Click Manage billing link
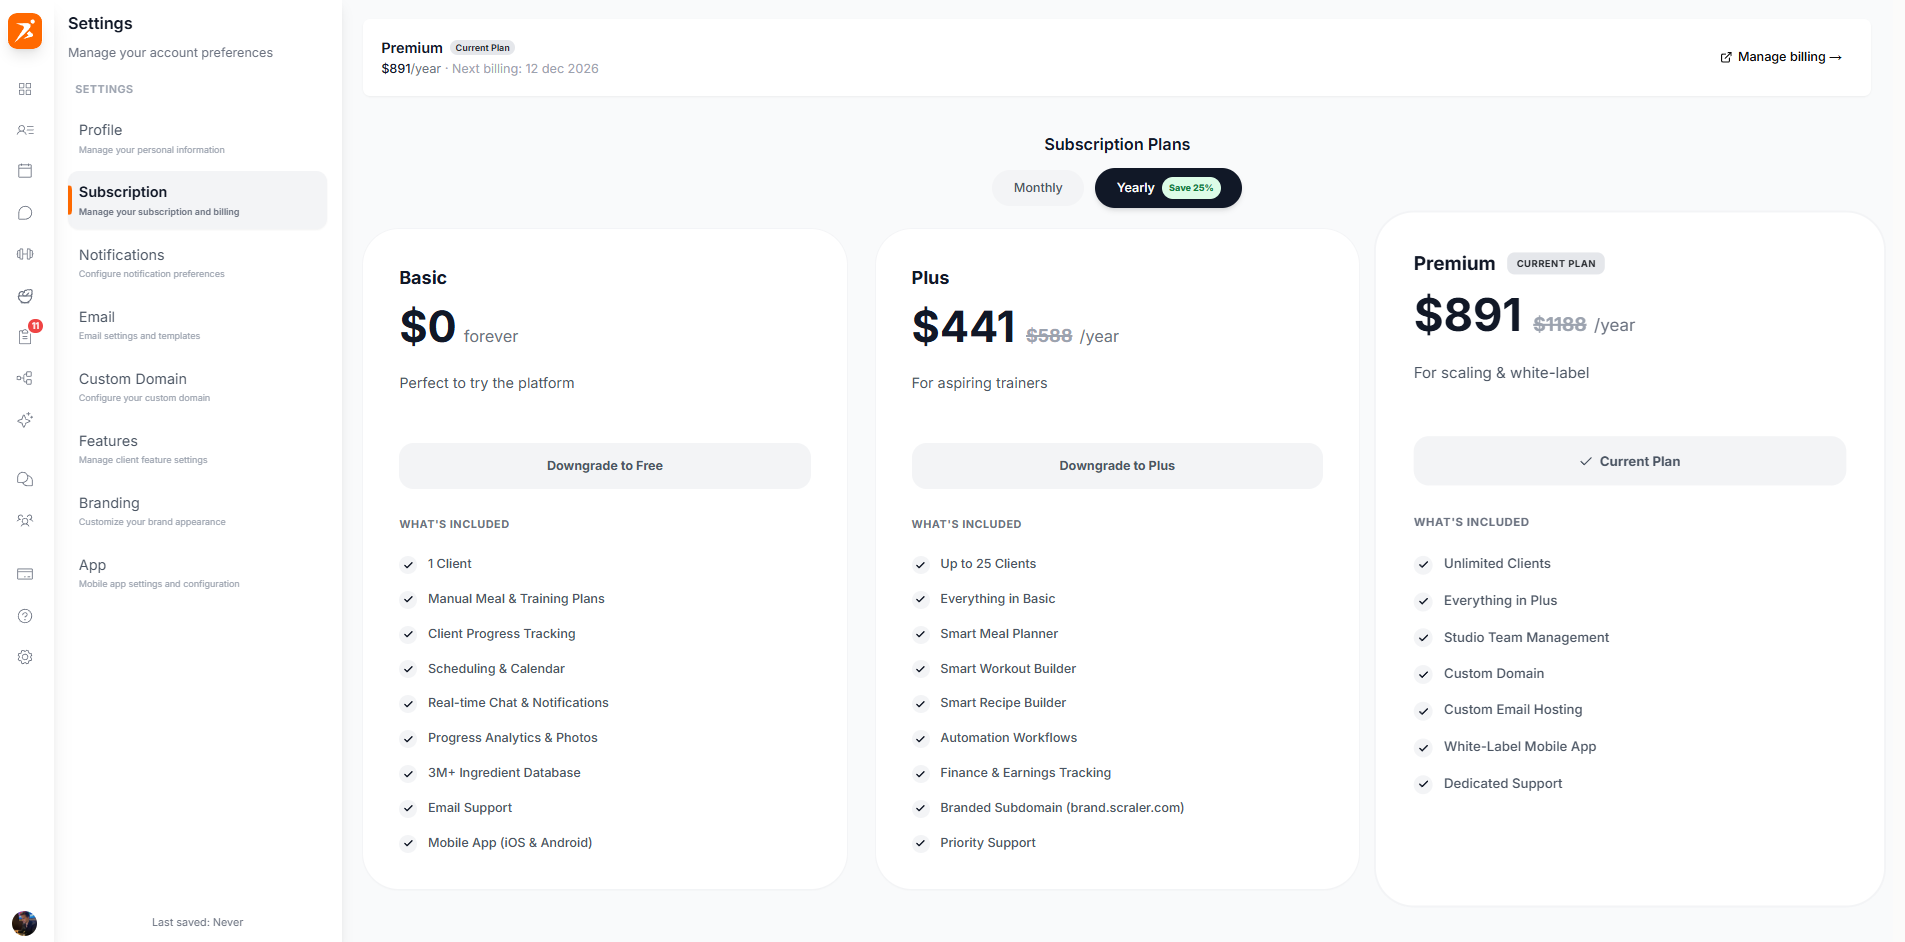 (x=1780, y=57)
